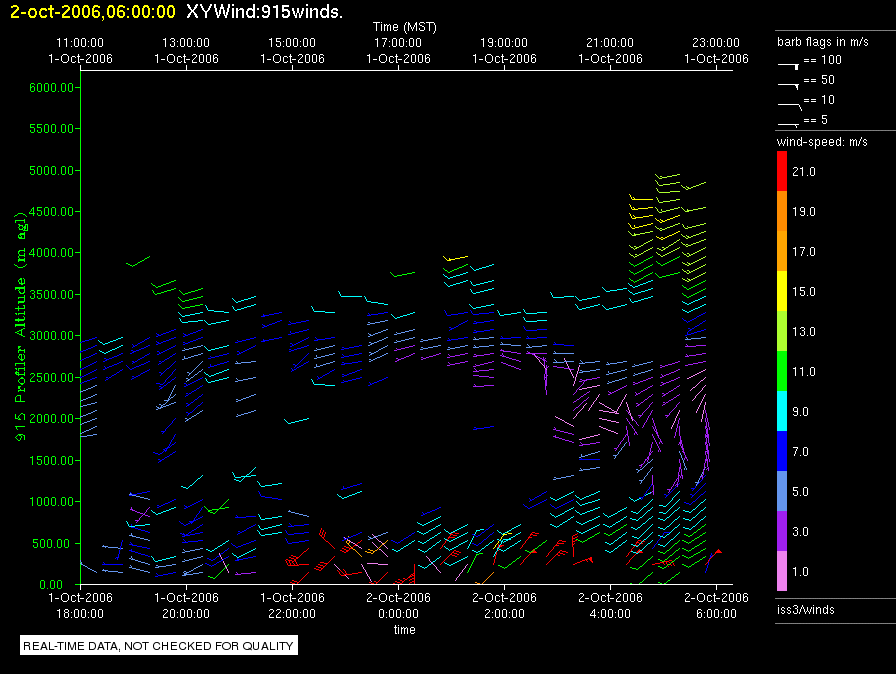This screenshot has height=674, width=896.
Task: Click the 2-Oct-2006 0:00:00 bottom axis label
Action: [x=398, y=605]
